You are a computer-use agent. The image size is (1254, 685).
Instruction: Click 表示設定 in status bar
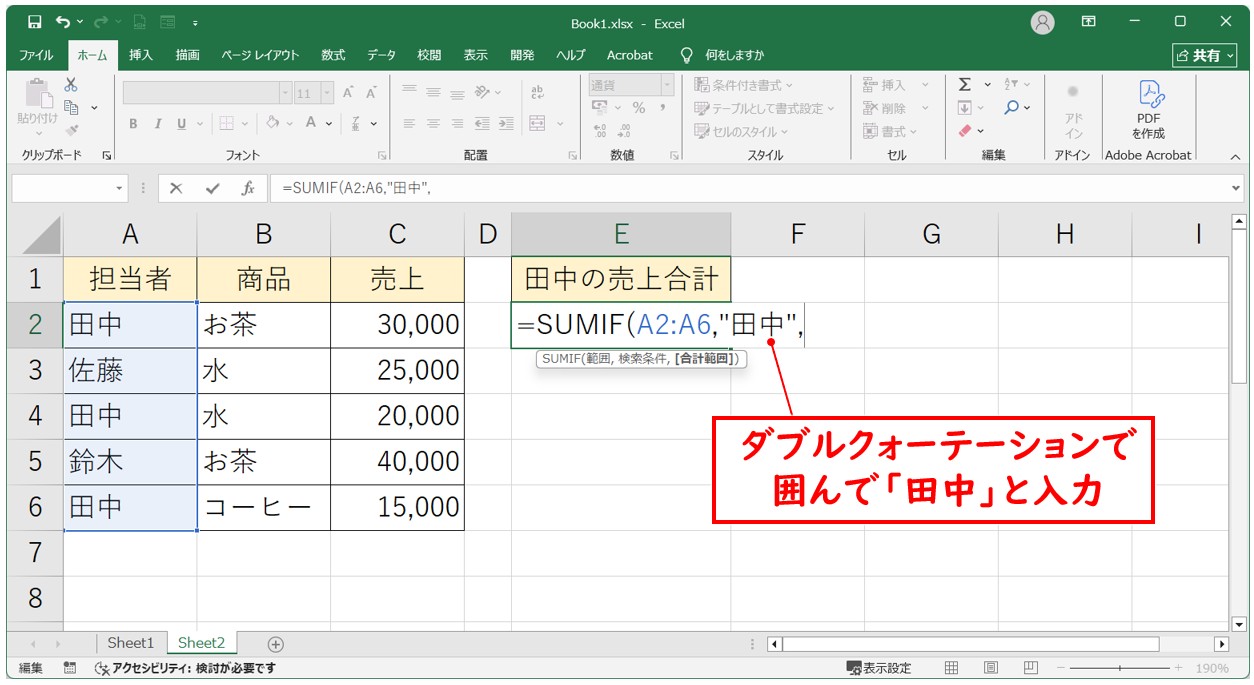(x=880, y=668)
